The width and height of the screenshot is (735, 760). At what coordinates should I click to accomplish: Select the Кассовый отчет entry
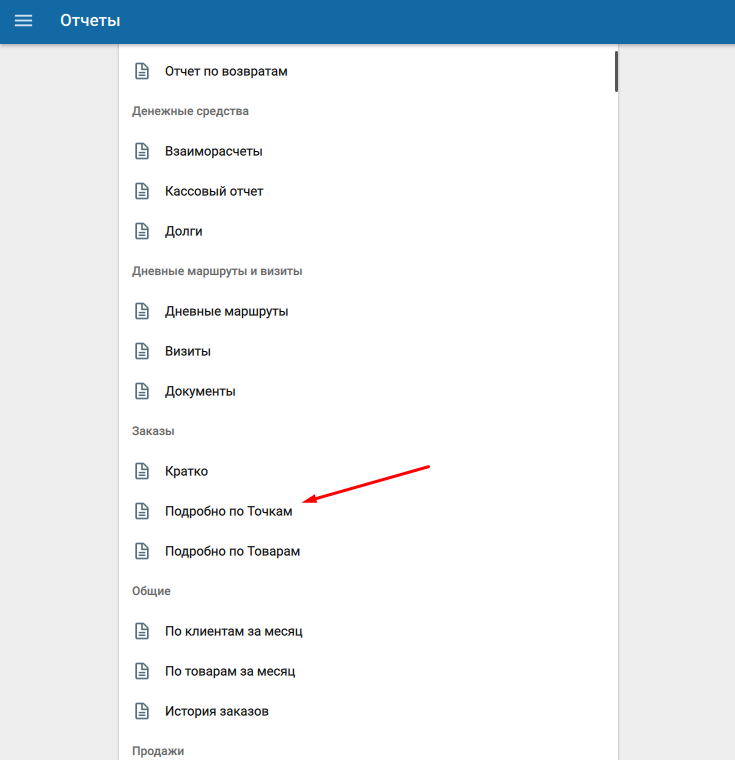click(x=214, y=191)
